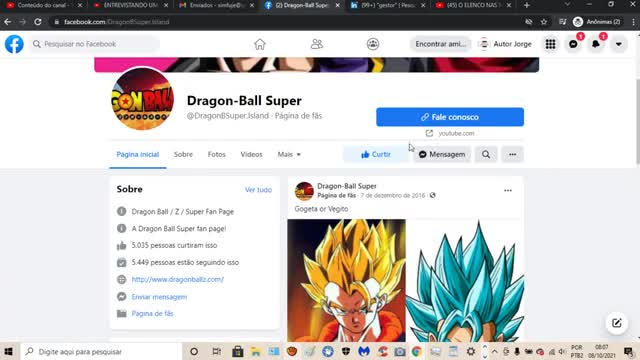
Task: Open the youtube.com external link
Action: pyautogui.click(x=450, y=133)
